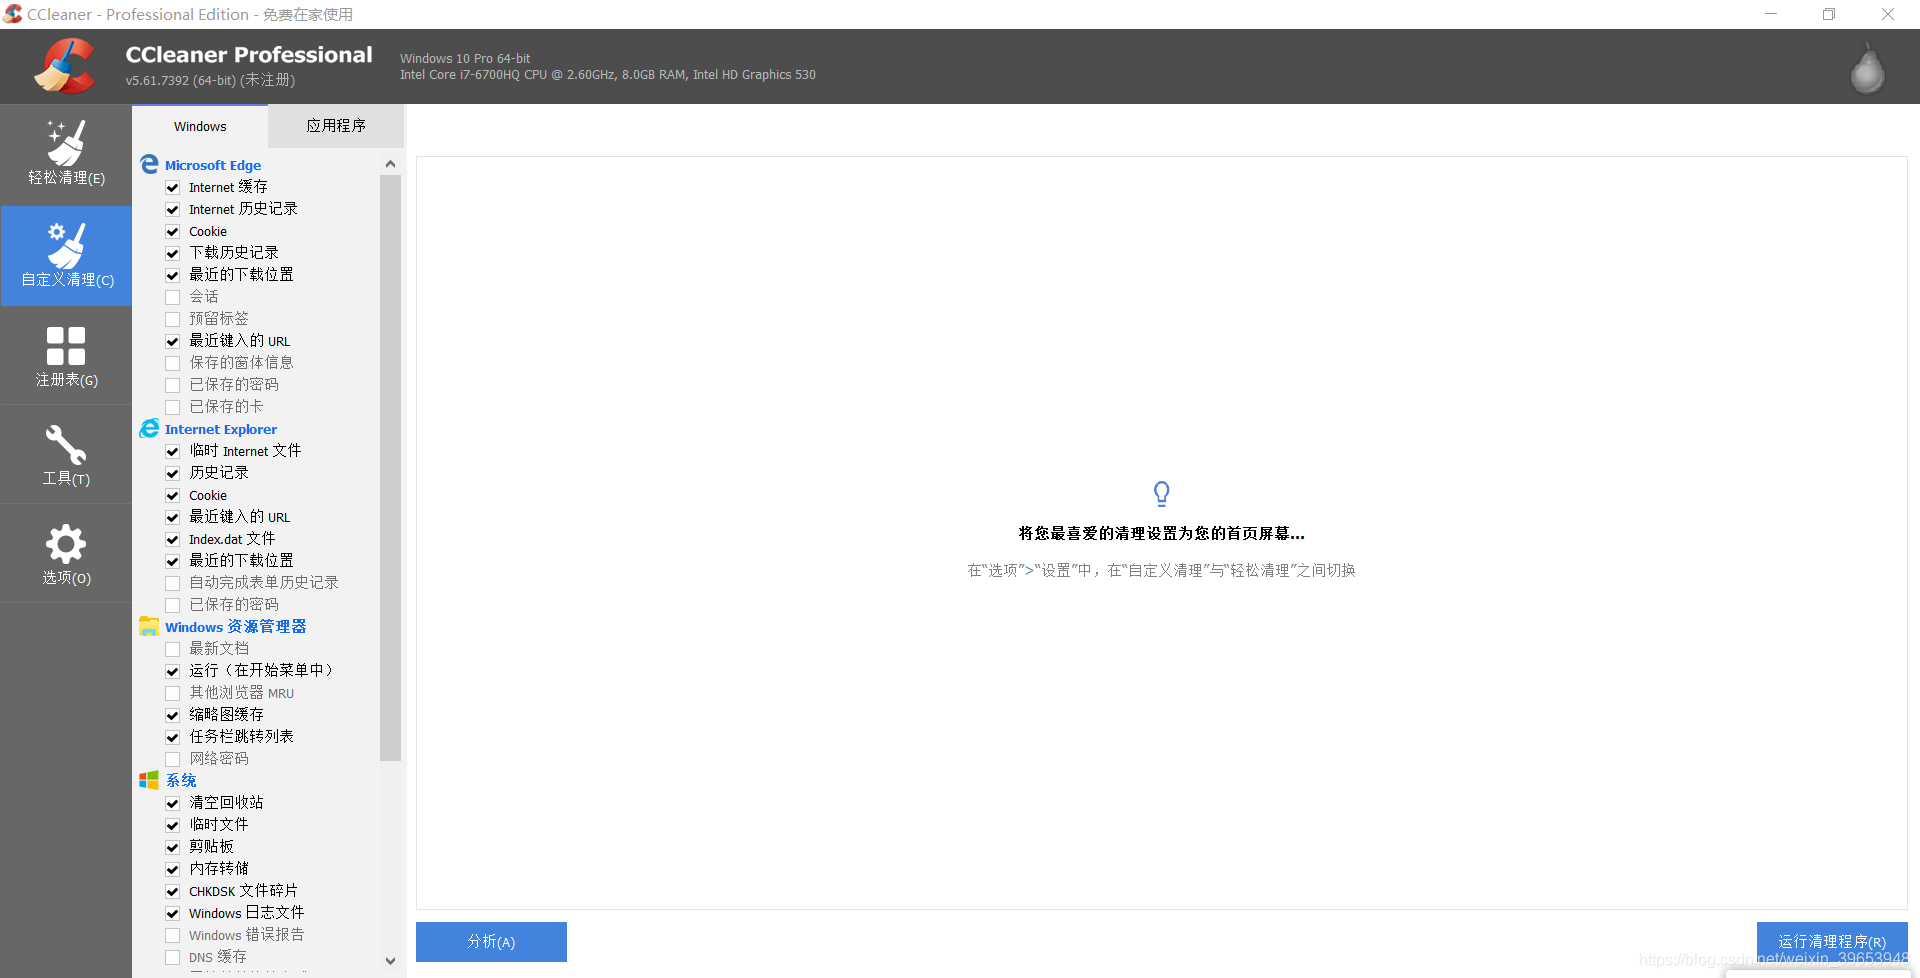
Task: Close the CCleaner window
Action: pos(1888,14)
